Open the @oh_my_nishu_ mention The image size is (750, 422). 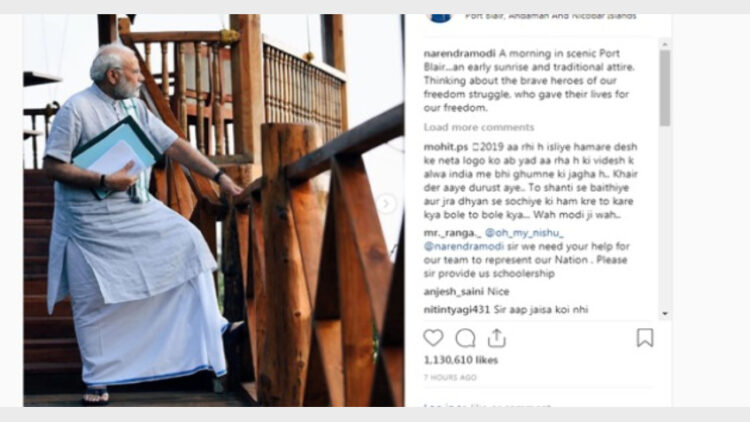[x=524, y=233]
